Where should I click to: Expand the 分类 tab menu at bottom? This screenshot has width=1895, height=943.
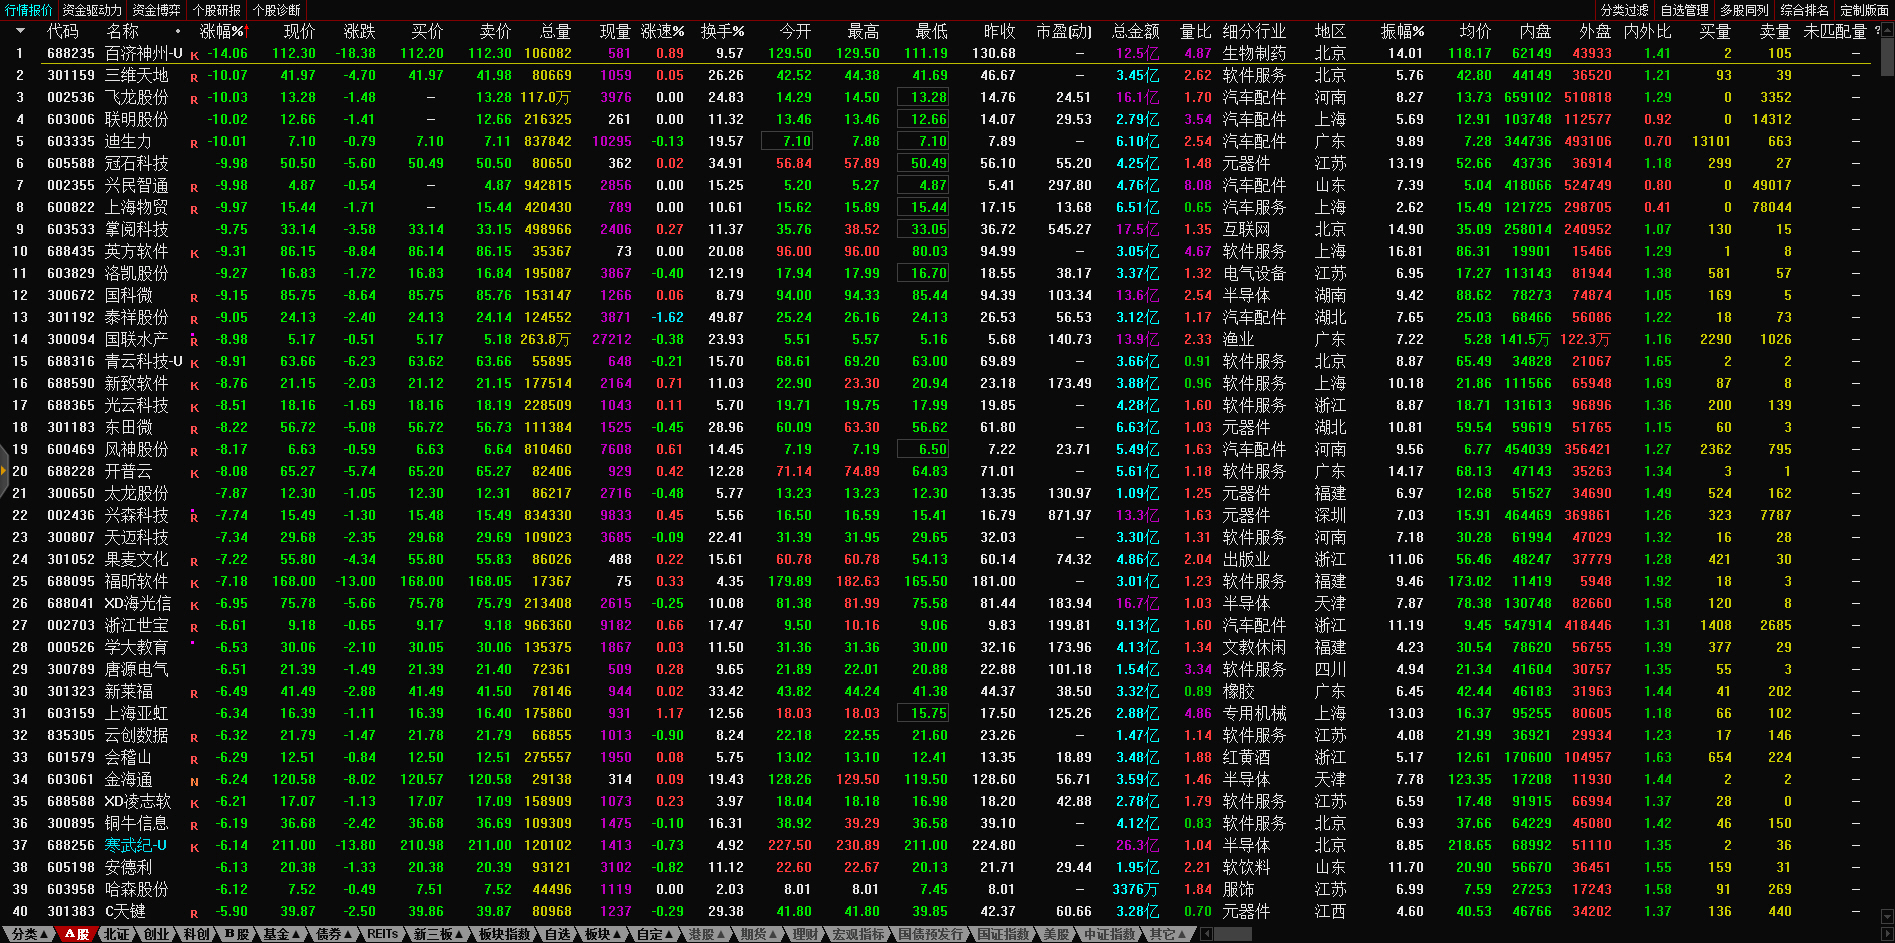pos(29,934)
